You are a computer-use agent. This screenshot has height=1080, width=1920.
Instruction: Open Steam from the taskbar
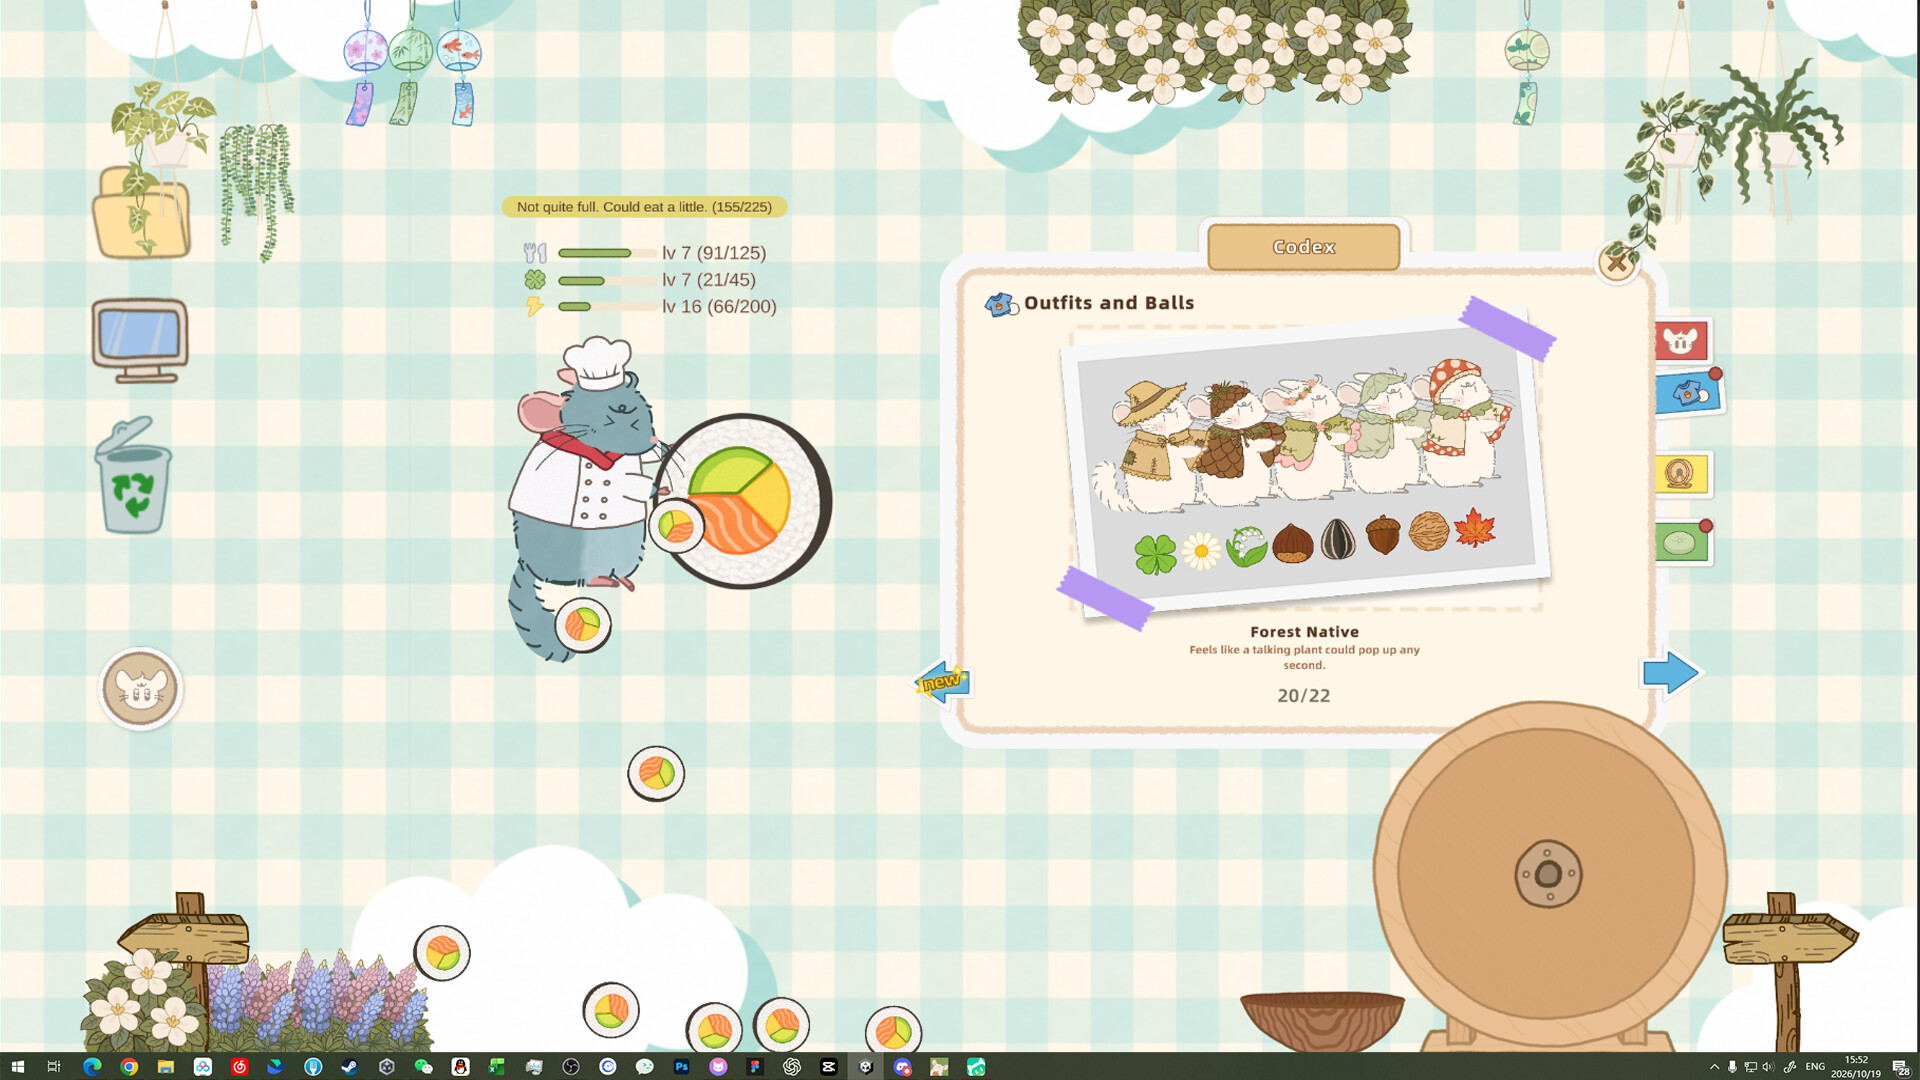pyautogui.click(x=349, y=1067)
